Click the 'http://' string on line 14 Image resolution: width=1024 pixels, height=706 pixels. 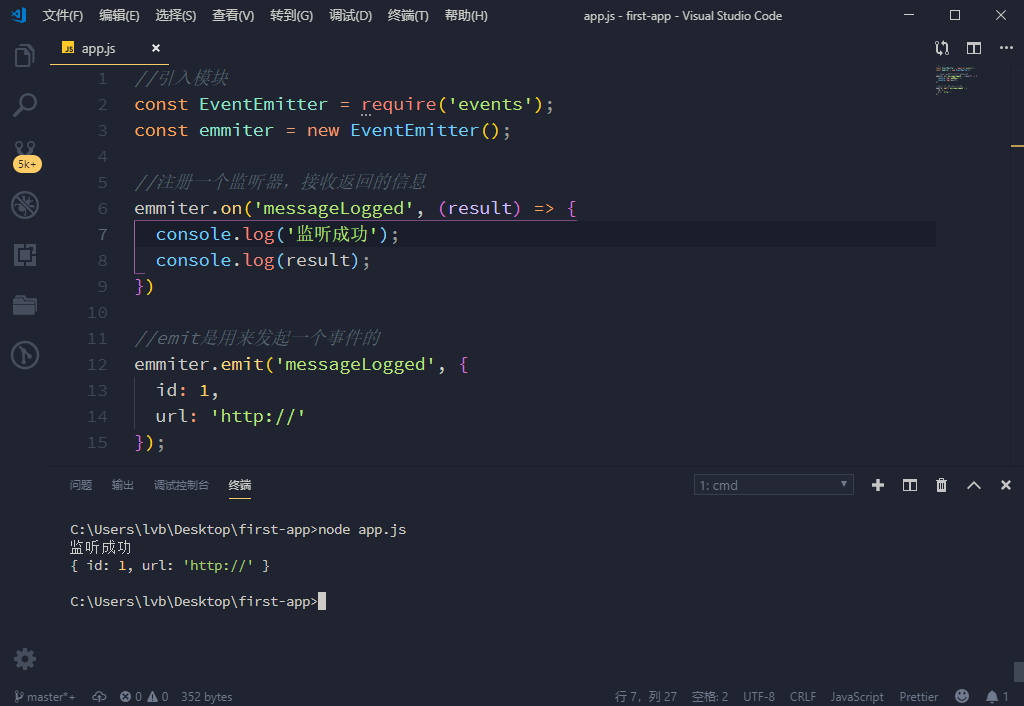(257, 416)
